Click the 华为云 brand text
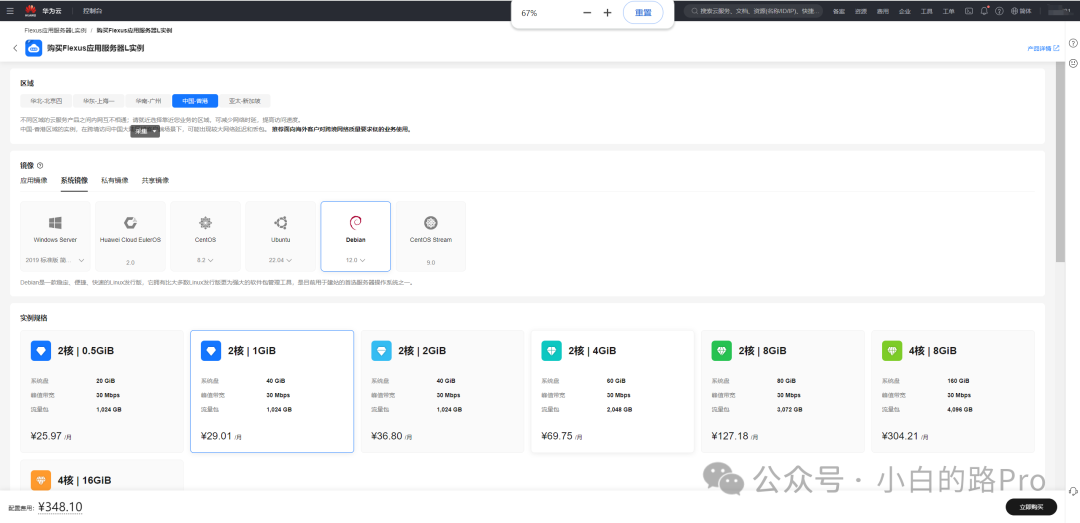Screen dimensions: 1080x523 [x=52, y=11]
